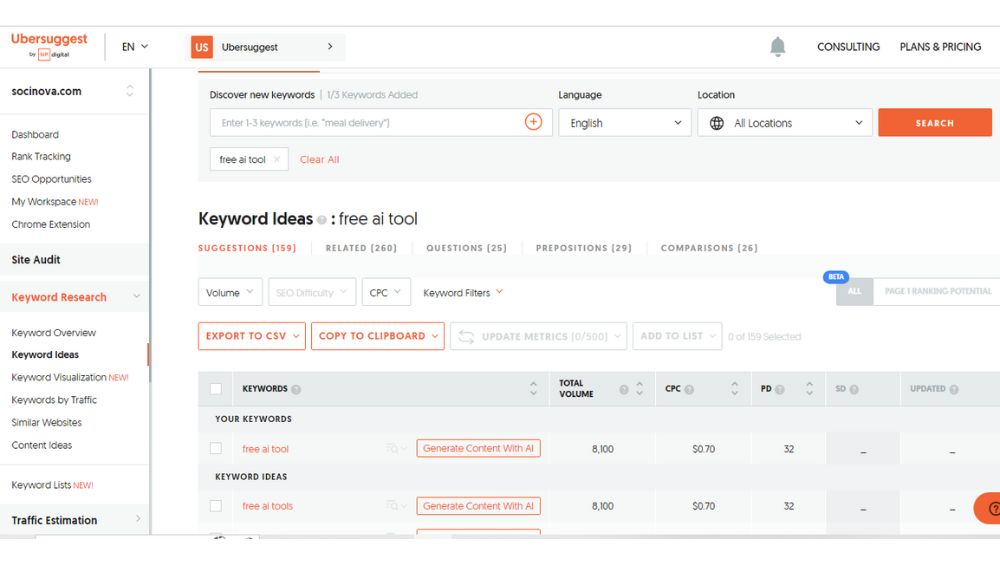Open search icon for 'free ai tools' row
This screenshot has height=563, width=1000.
(x=391, y=506)
